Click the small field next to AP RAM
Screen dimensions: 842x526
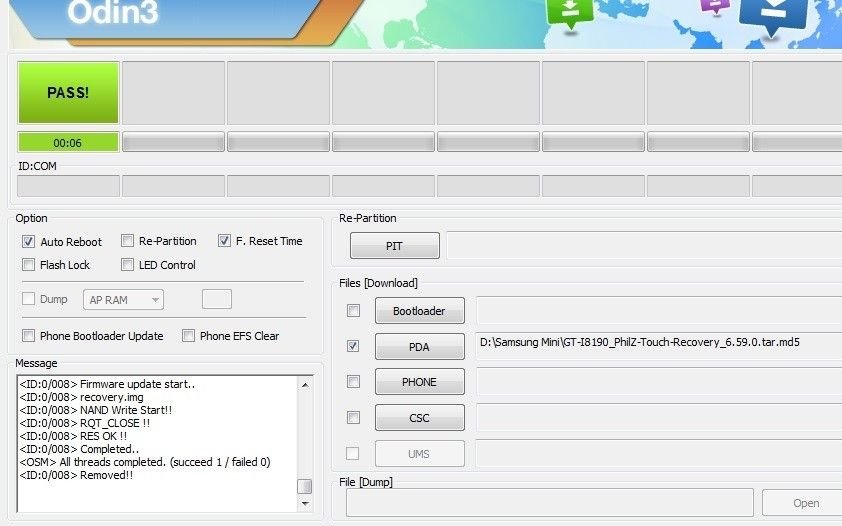pos(217,299)
